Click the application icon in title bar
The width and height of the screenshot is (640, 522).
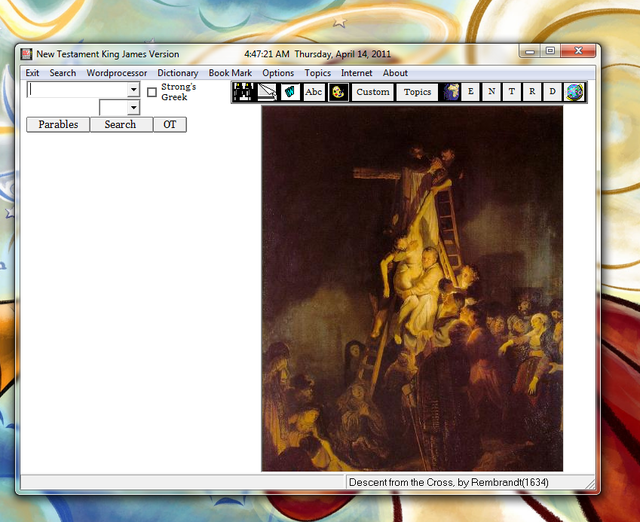point(27,54)
